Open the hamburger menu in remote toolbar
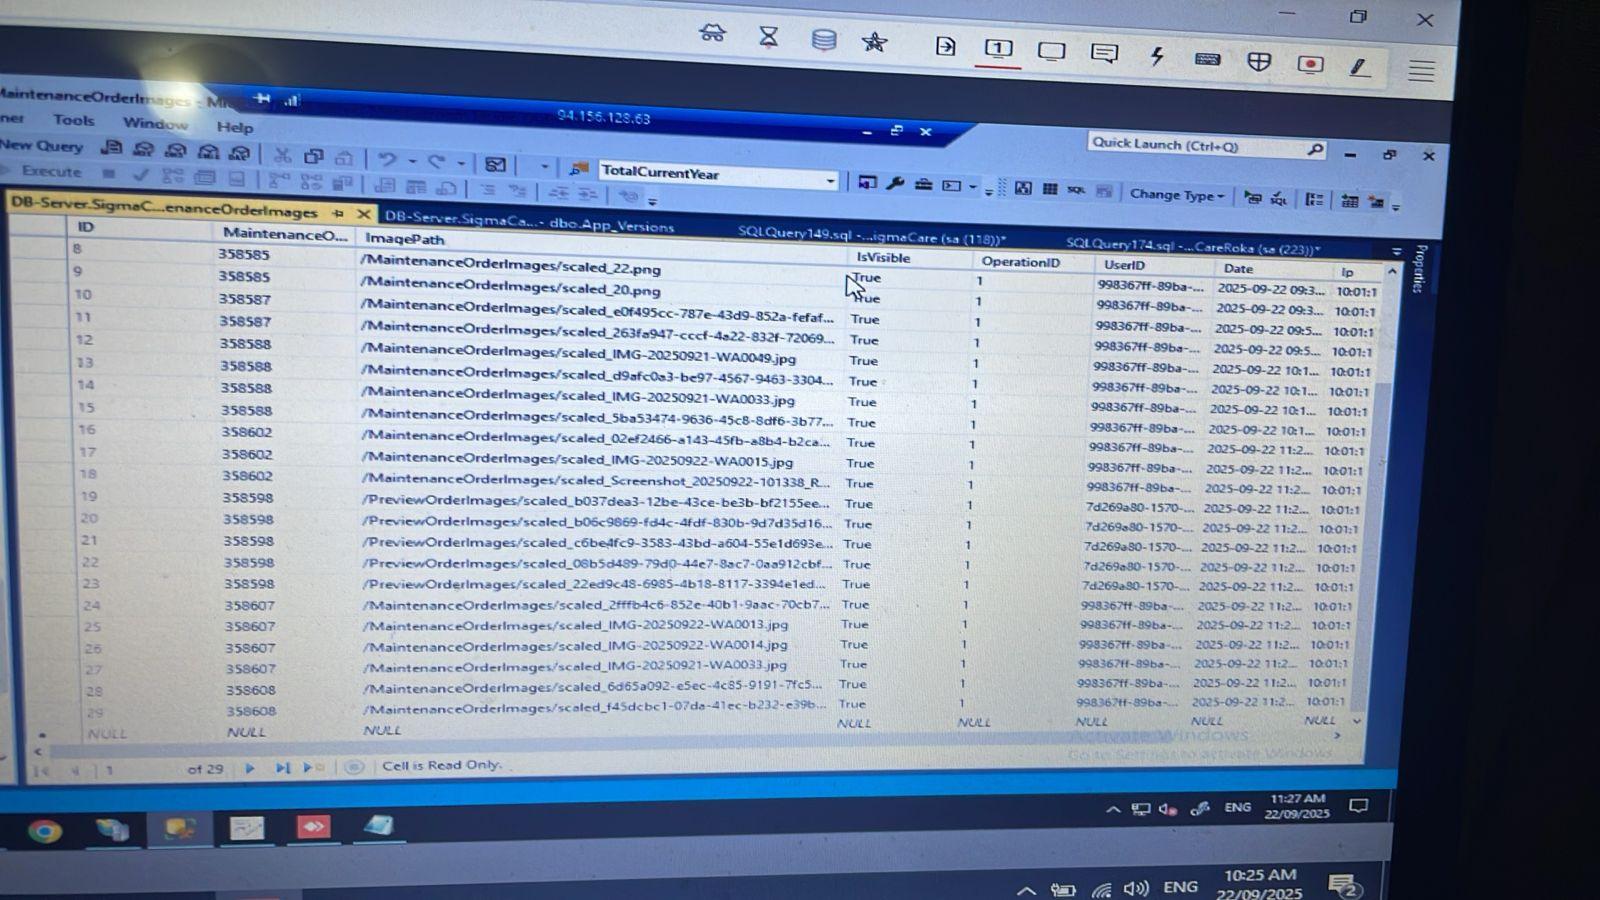The height and width of the screenshot is (900, 1600). [x=1421, y=71]
